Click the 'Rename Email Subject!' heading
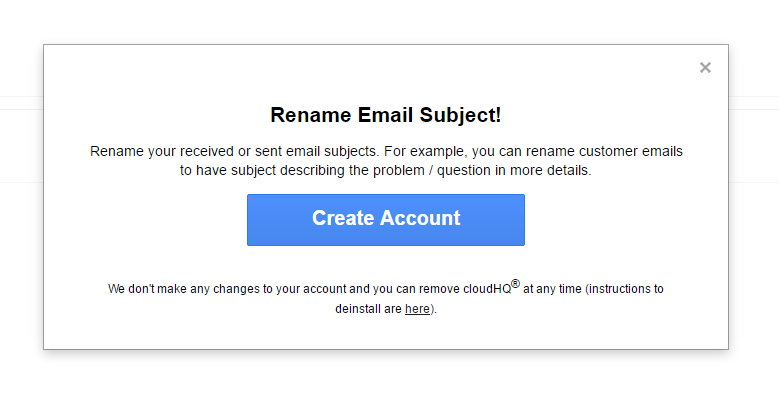The width and height of the screenshot is (779, 400). pos(386,115)
